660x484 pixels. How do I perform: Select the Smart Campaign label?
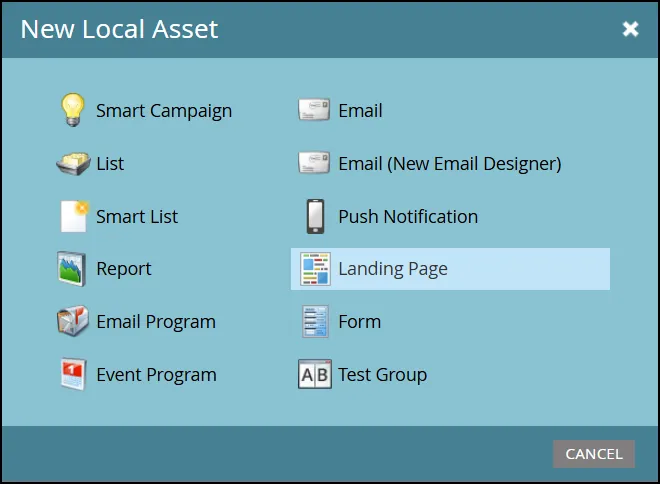pyautogui.click(x=164, y=111)
